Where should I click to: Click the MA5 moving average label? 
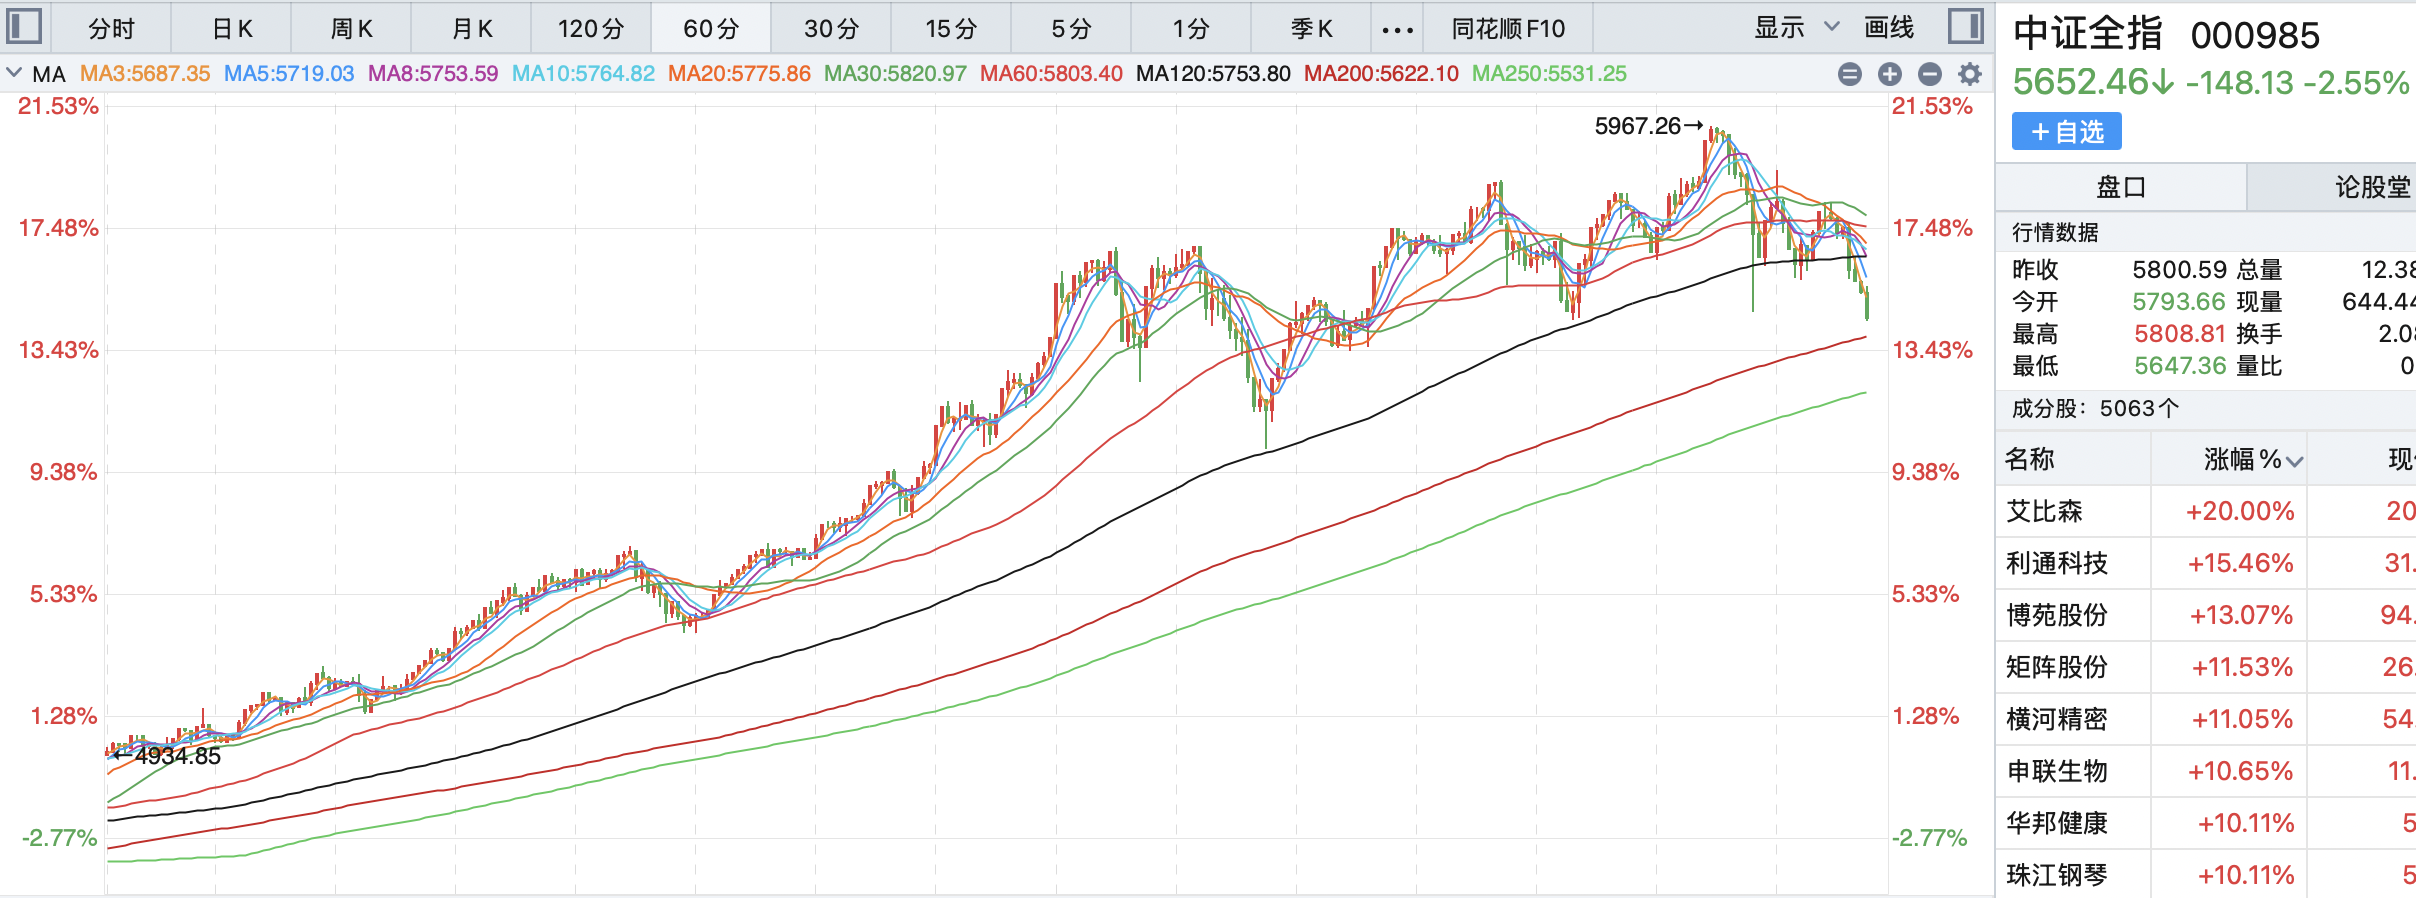coord(289,74)
